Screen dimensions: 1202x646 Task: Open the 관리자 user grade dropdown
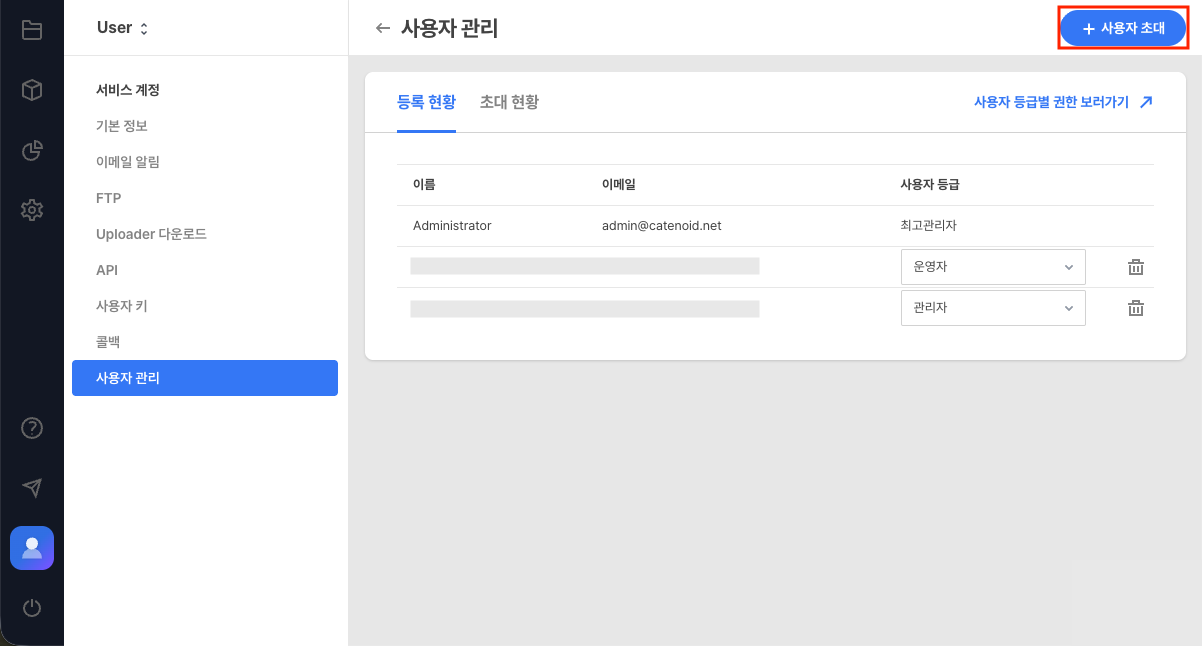993,307
